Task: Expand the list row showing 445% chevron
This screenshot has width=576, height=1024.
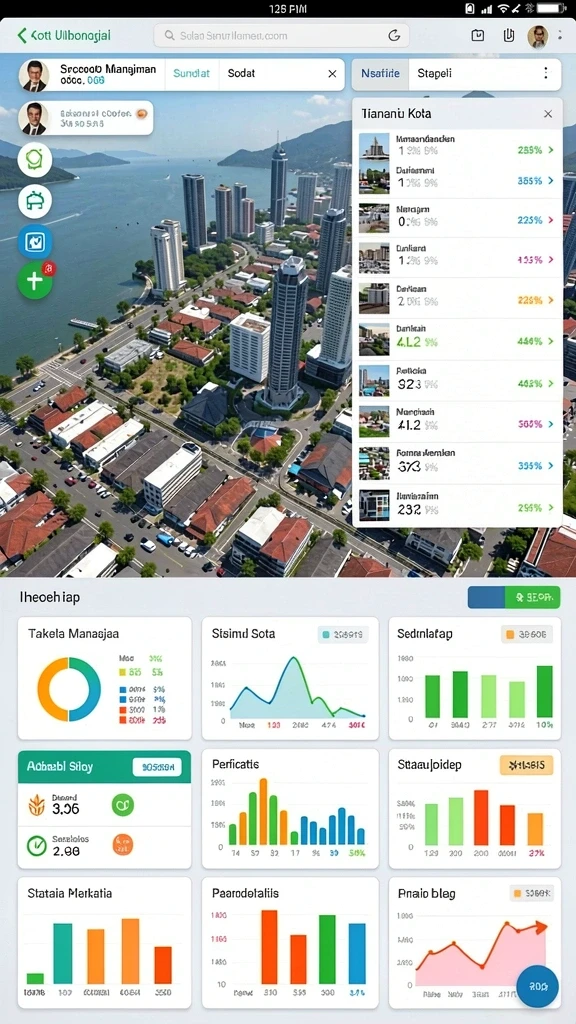Action: [x=551, y=341]
